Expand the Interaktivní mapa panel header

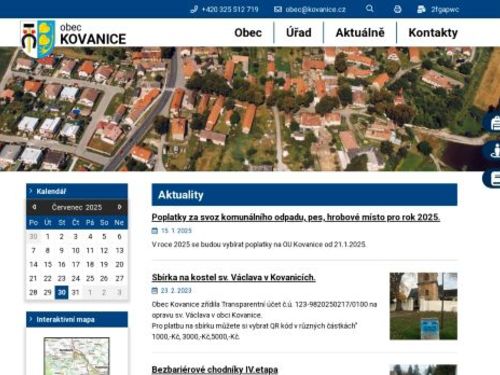pos(77,319)
